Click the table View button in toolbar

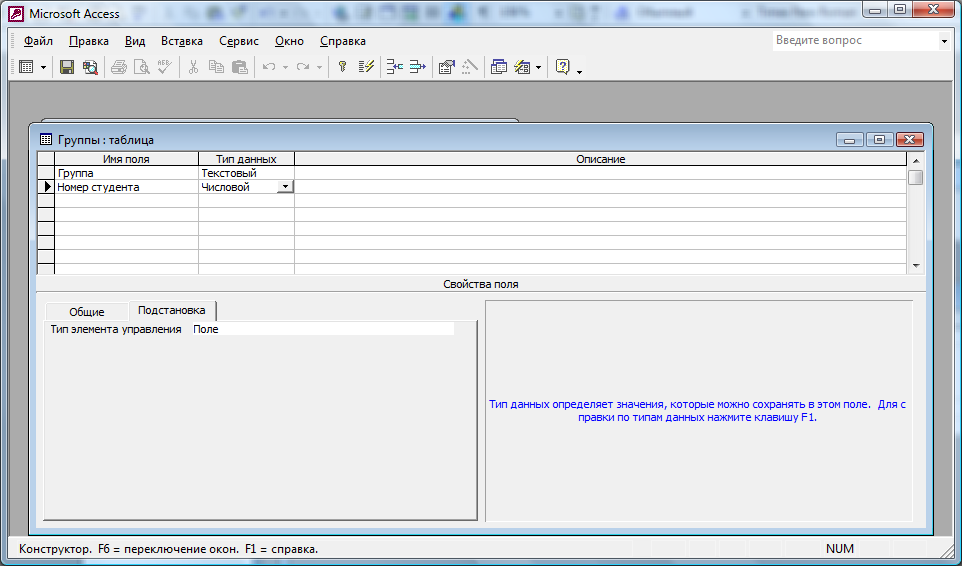[26, 67]
